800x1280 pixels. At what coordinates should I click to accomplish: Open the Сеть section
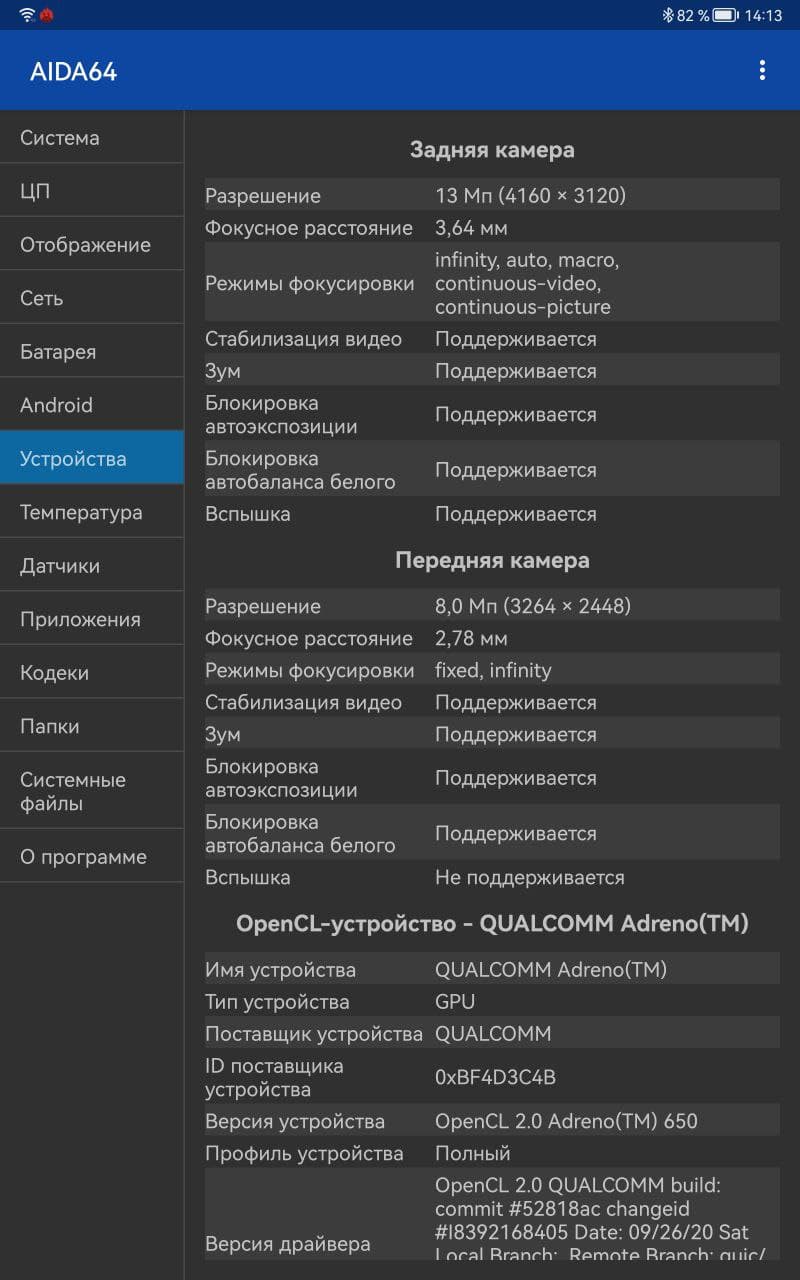(x=92, y=298)
